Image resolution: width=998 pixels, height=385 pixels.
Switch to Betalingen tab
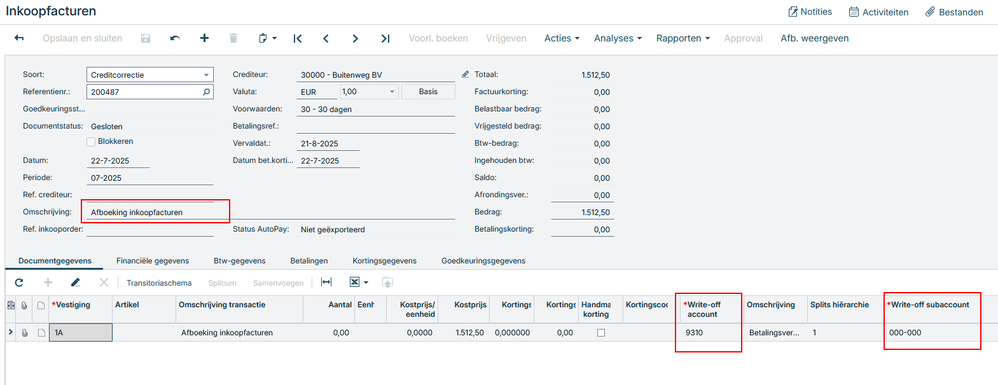309,261
